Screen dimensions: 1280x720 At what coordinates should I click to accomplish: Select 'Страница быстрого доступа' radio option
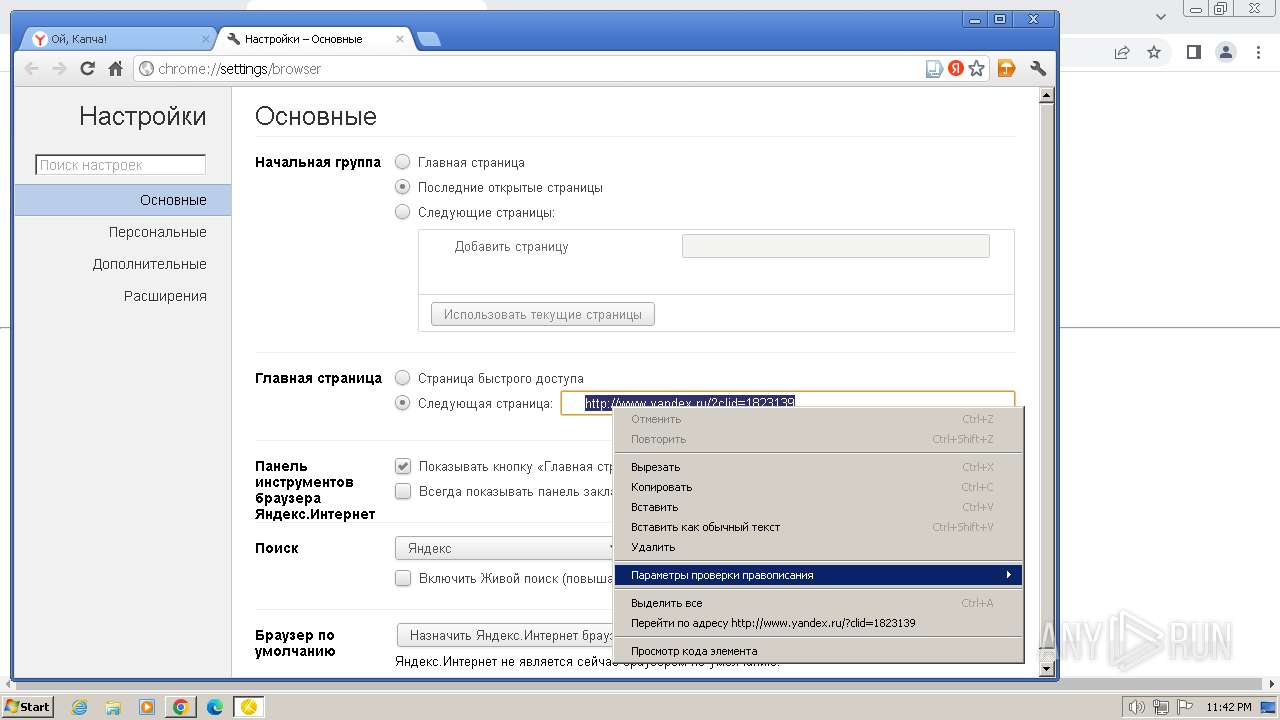click(x=402, y=378)
